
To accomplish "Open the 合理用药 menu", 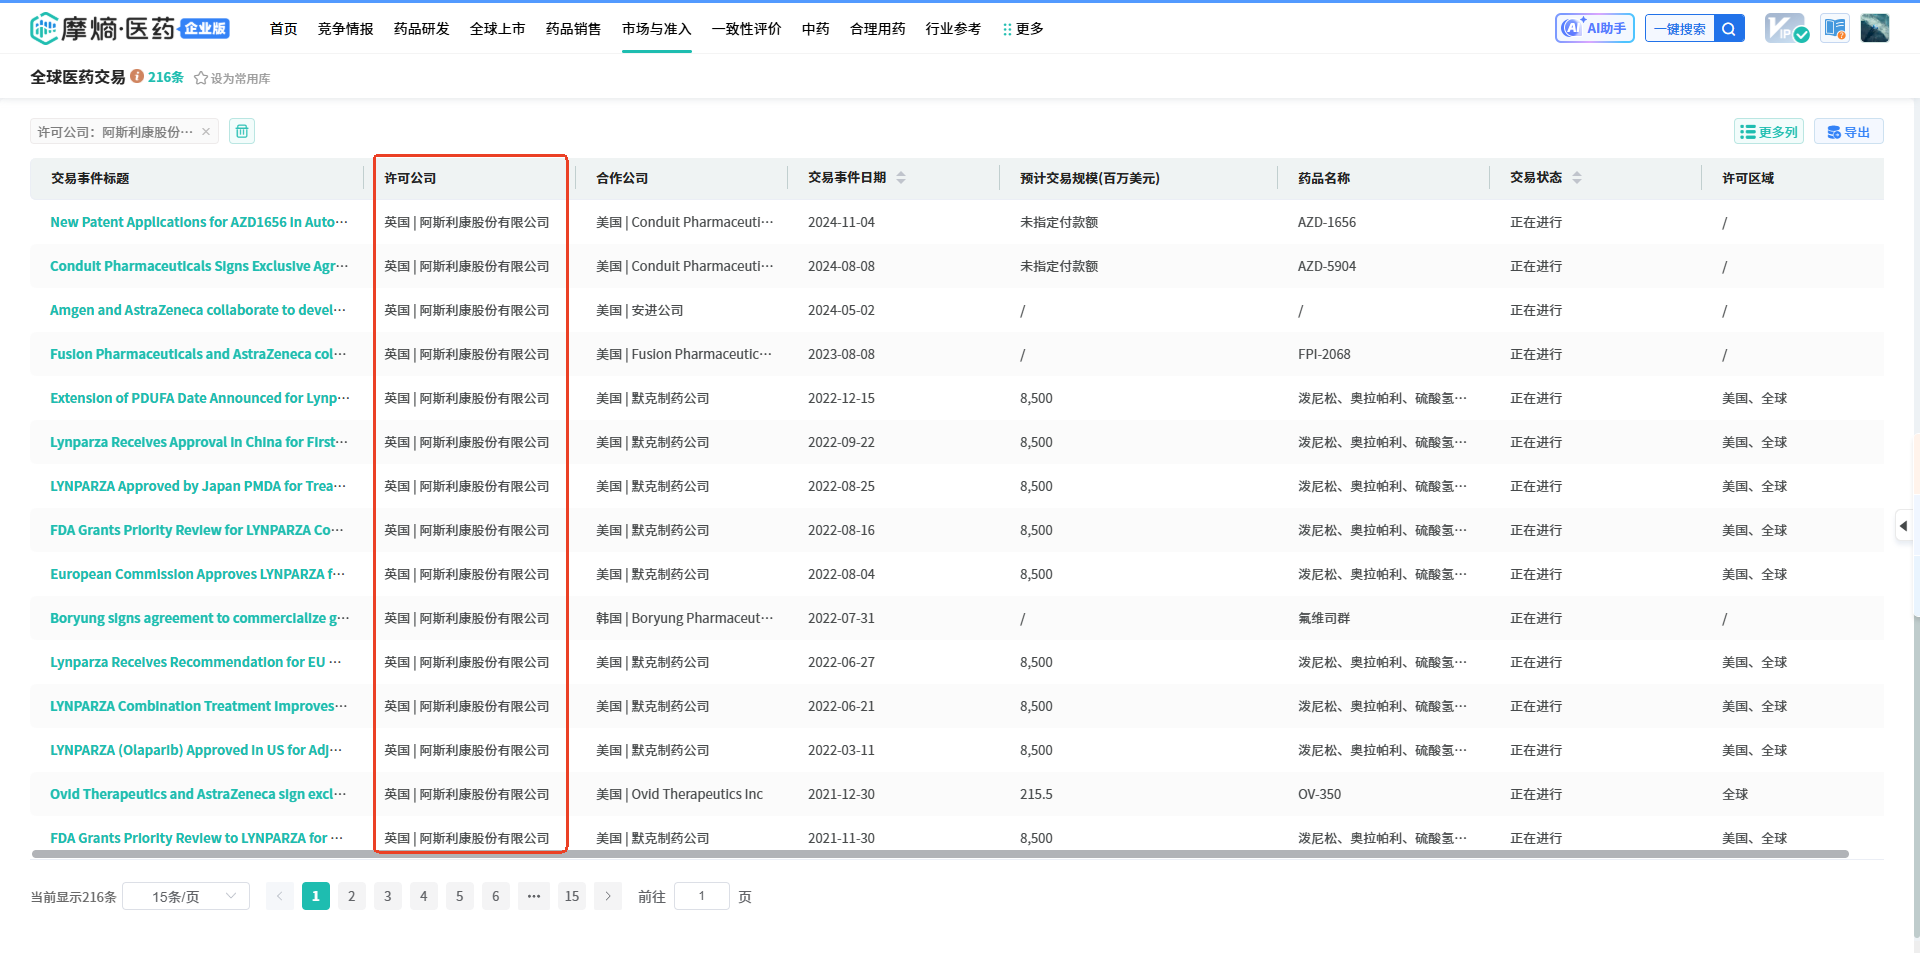I will click(x=878, y=28).
